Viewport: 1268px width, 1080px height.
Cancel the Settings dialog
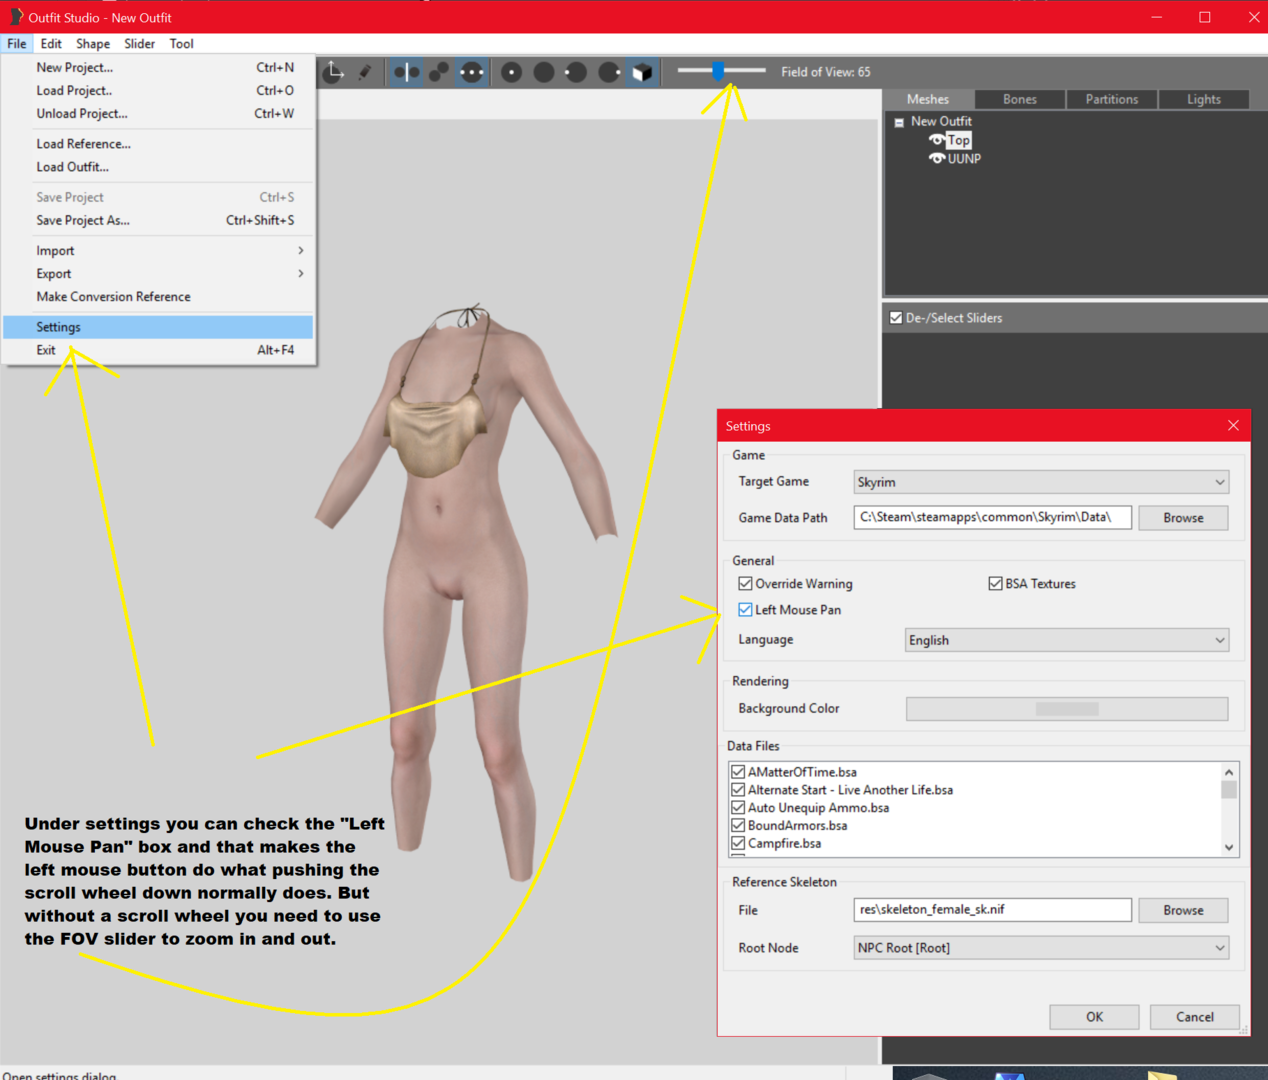point(1195,1017)
